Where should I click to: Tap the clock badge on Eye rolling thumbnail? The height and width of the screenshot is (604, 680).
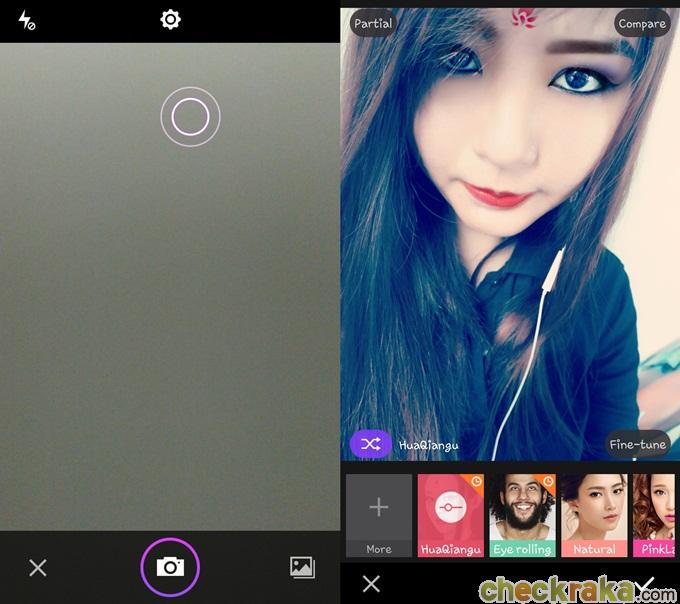[x=547, y=482]
